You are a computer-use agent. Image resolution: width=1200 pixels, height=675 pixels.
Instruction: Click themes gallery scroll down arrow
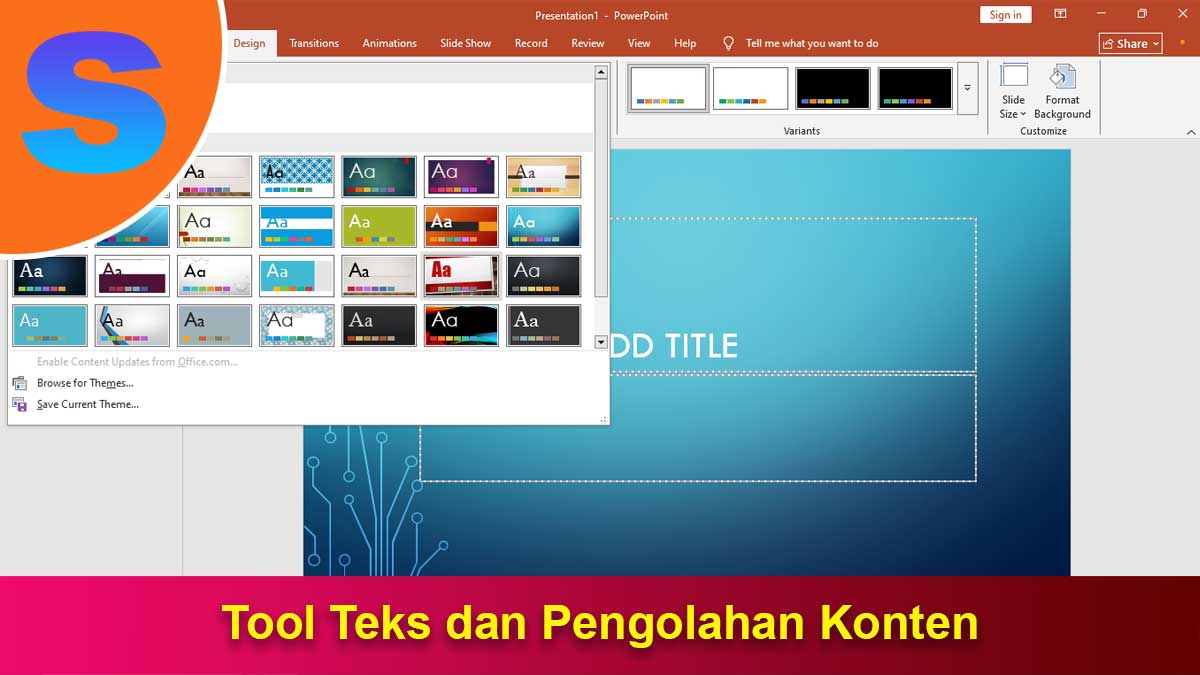pos(601,342)
